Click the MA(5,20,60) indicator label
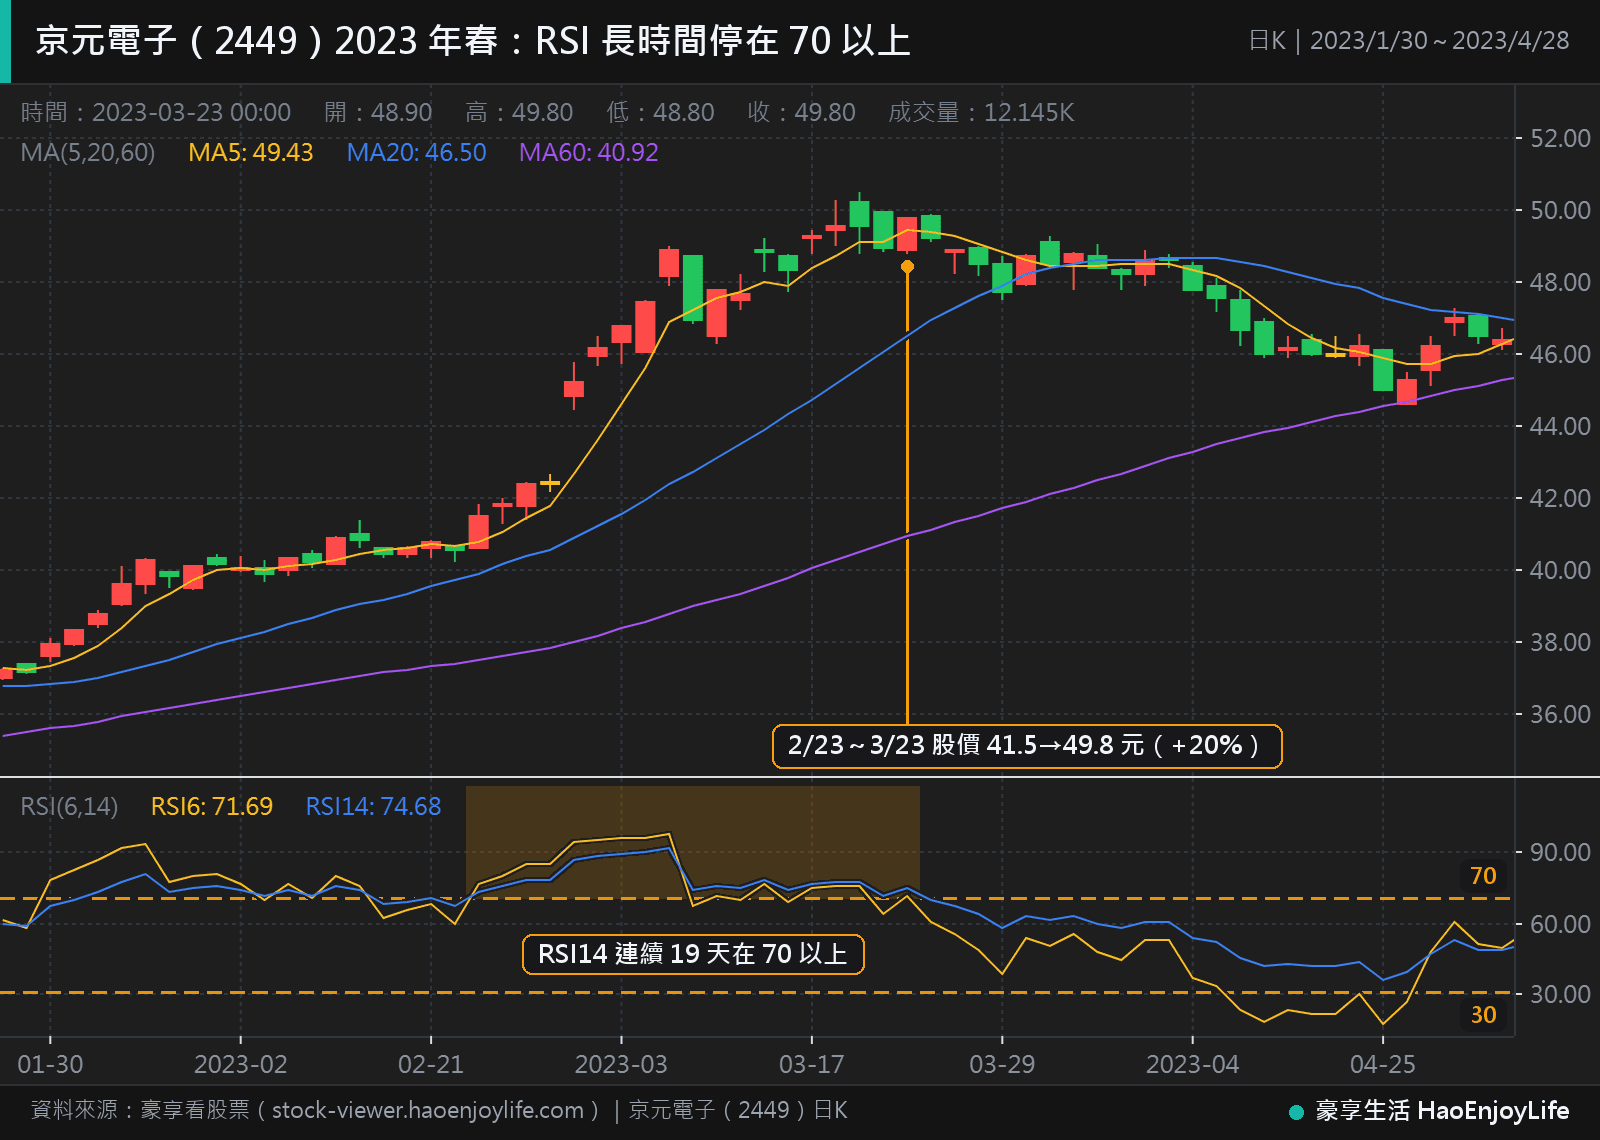 point(88,152)
